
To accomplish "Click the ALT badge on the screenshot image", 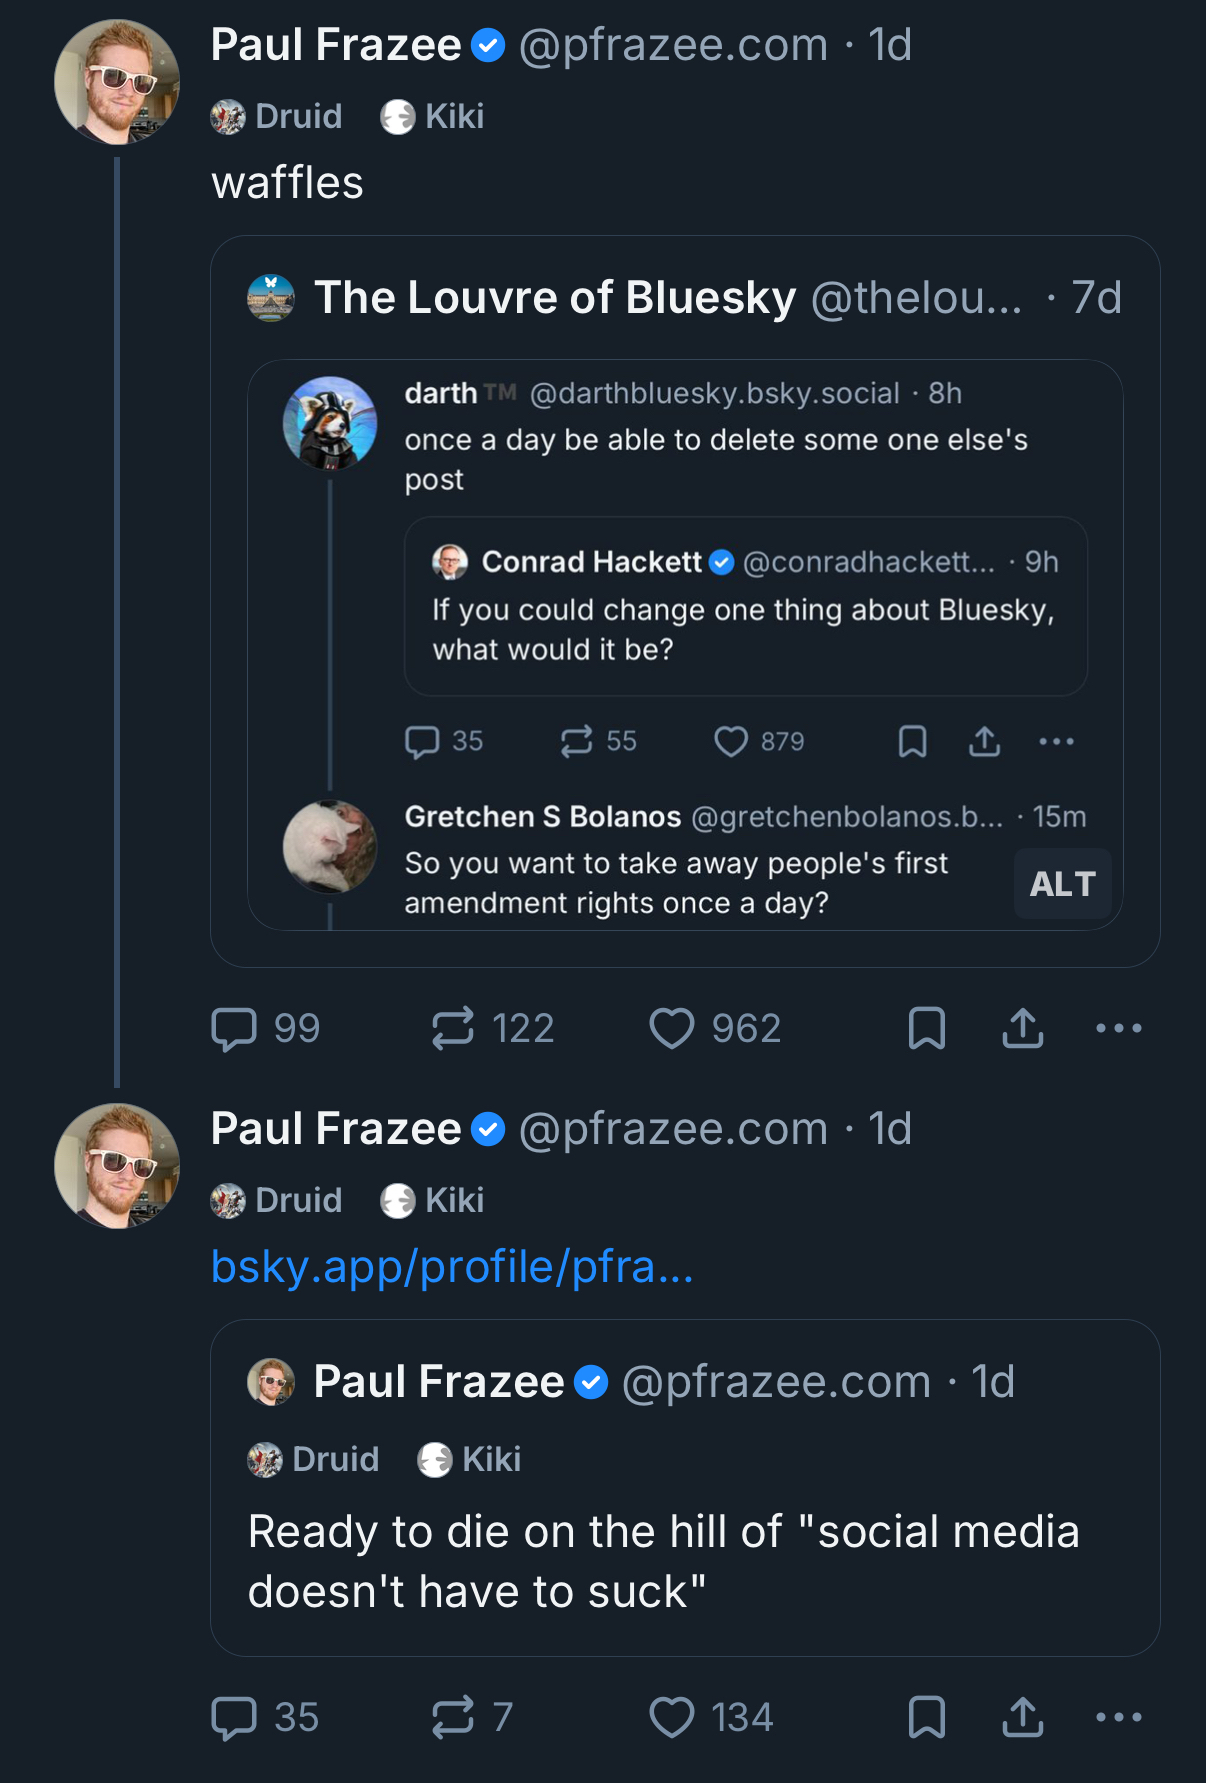I will pyautogui.click(x=1062, y=884).
